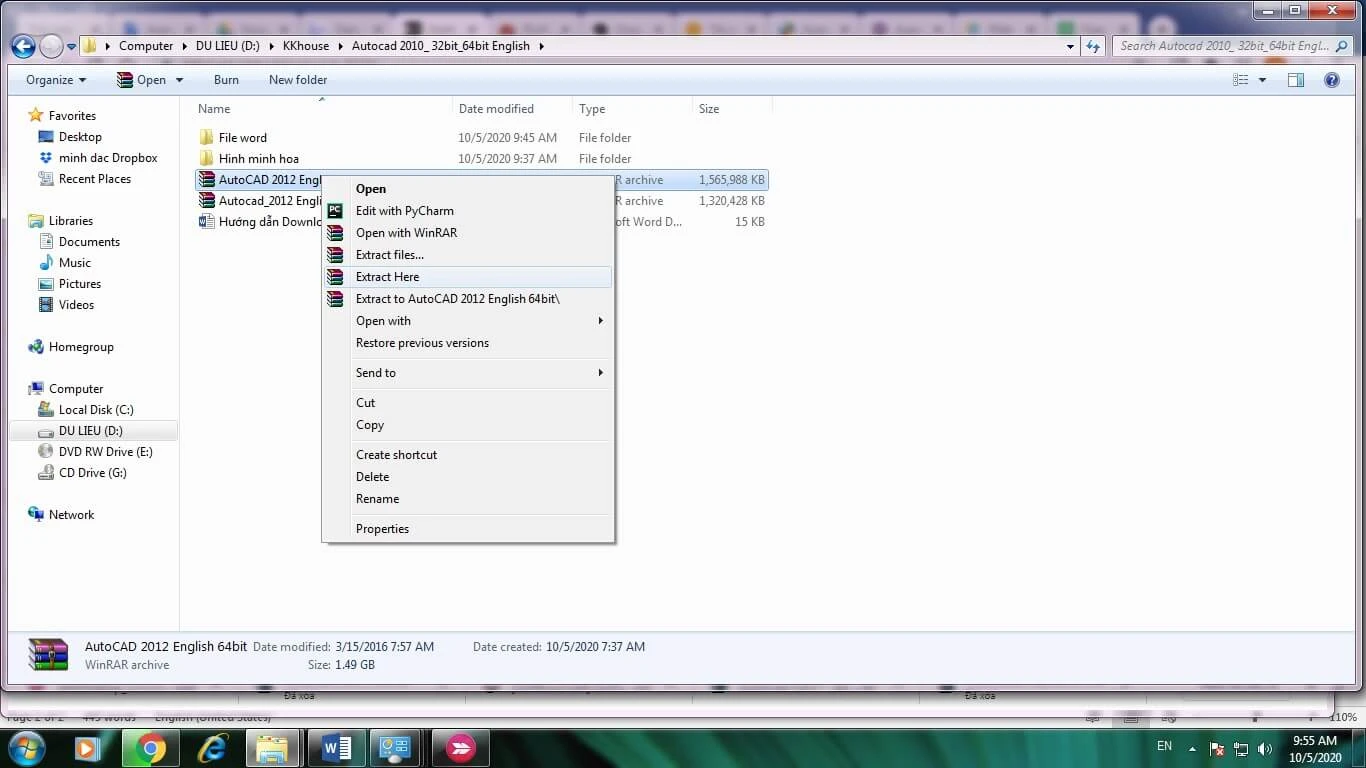Screen dimensions: 1366x768
Task: Expand the Open with submenu
Action: tap(468, 321)
